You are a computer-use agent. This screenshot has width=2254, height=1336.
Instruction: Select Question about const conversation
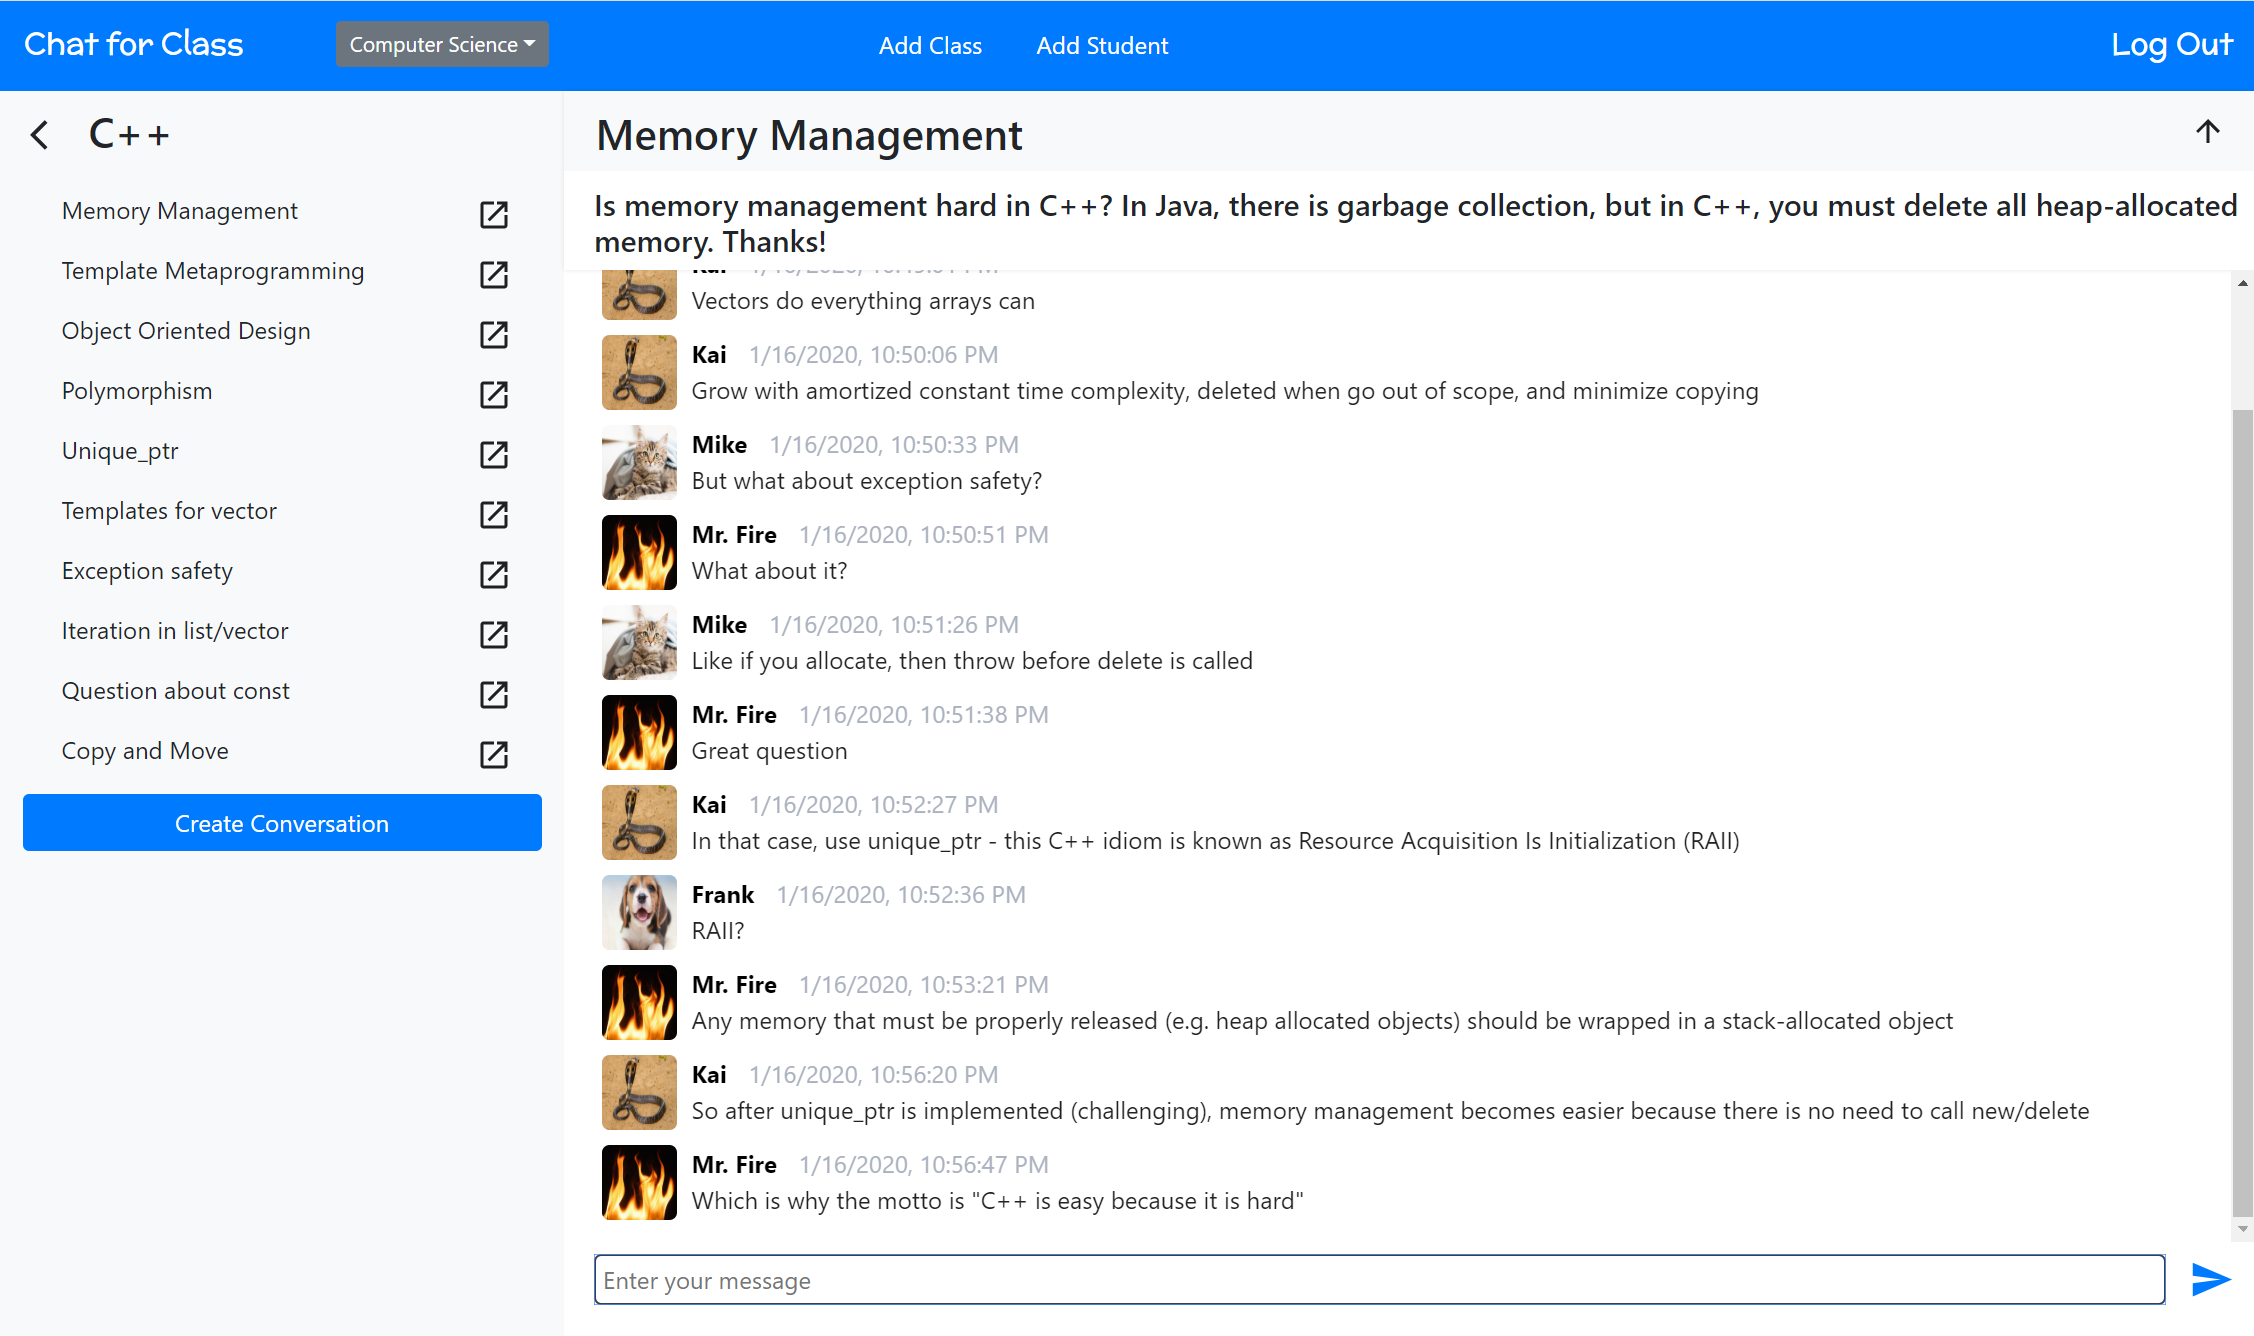pos(176,691)
